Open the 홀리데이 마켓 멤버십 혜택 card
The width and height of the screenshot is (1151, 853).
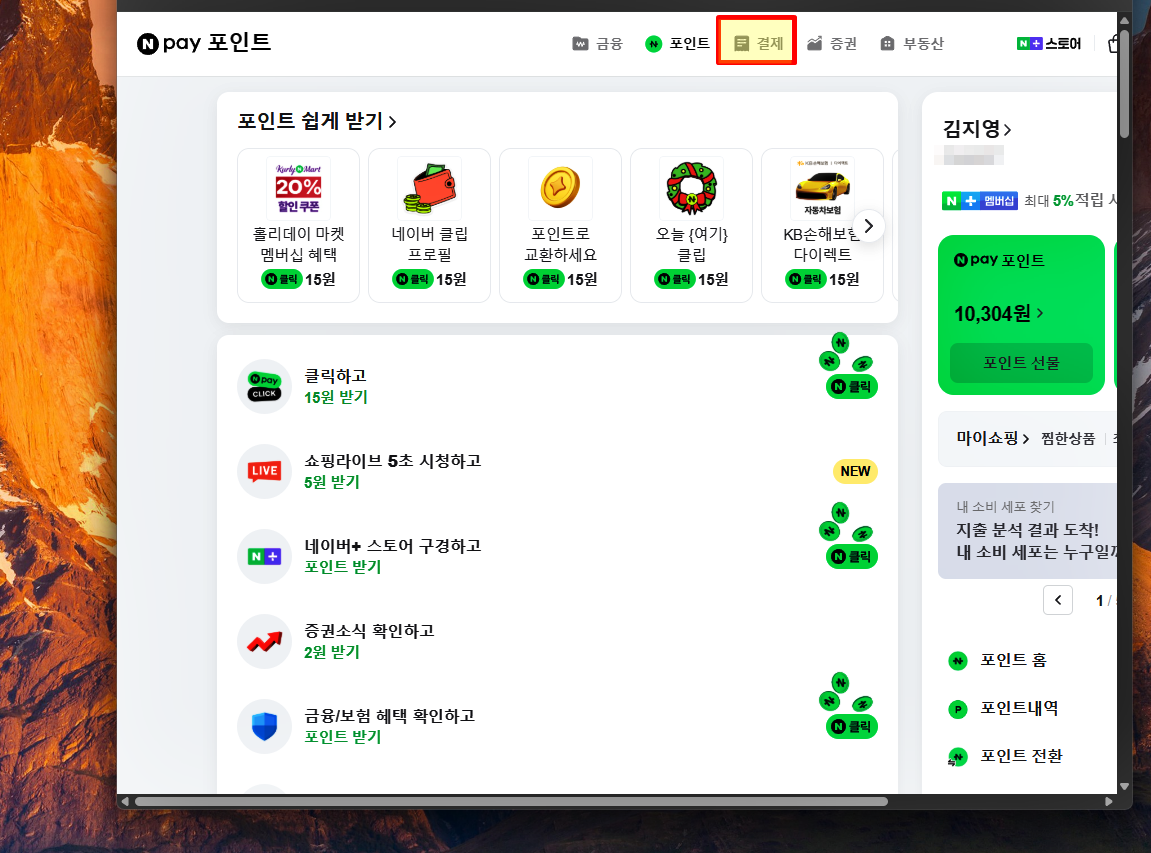pos(299,225)
